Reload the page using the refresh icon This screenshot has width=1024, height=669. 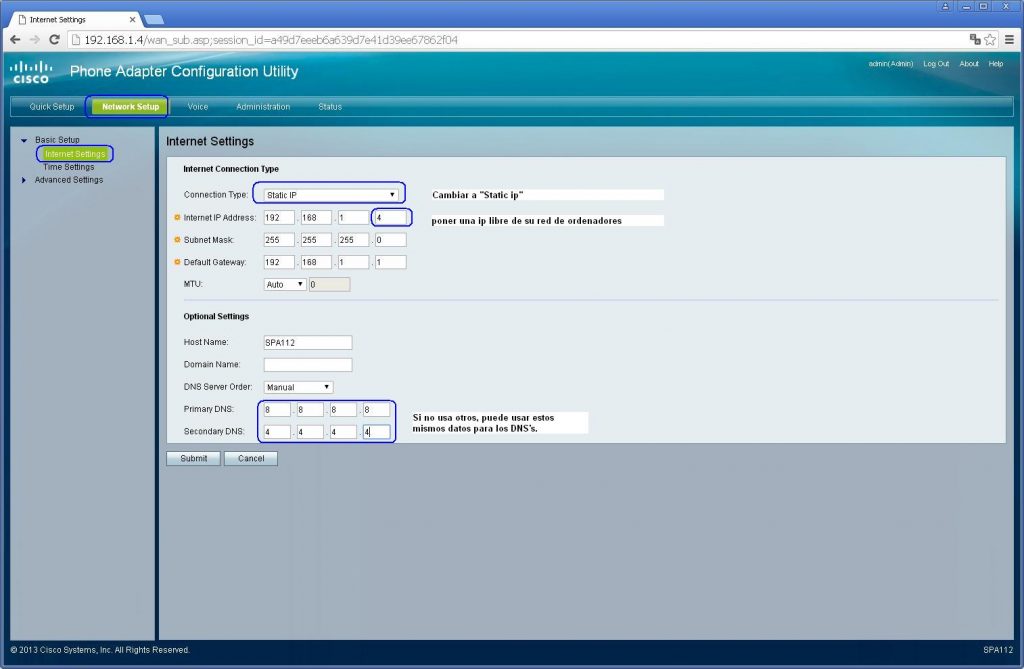point(58,39)
